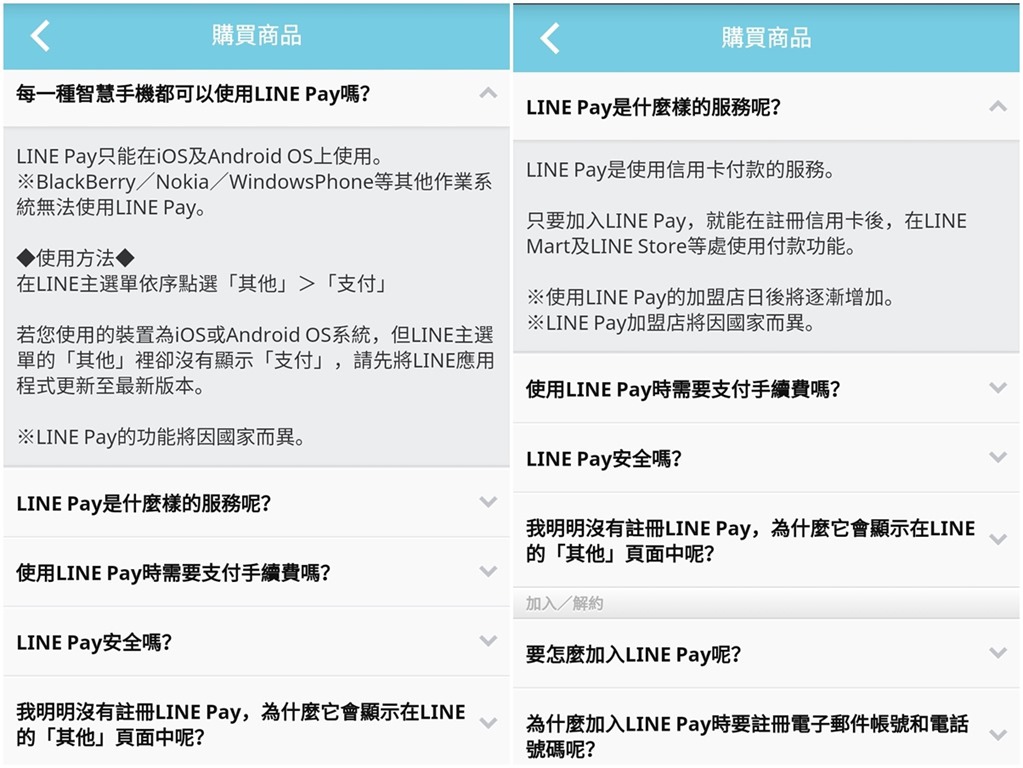The width and height of the screenshot is (1023, 768).
Task: Expand LINE Pay是什麼樣的服務呢 chevron in left screen
Action: point(488,502)
